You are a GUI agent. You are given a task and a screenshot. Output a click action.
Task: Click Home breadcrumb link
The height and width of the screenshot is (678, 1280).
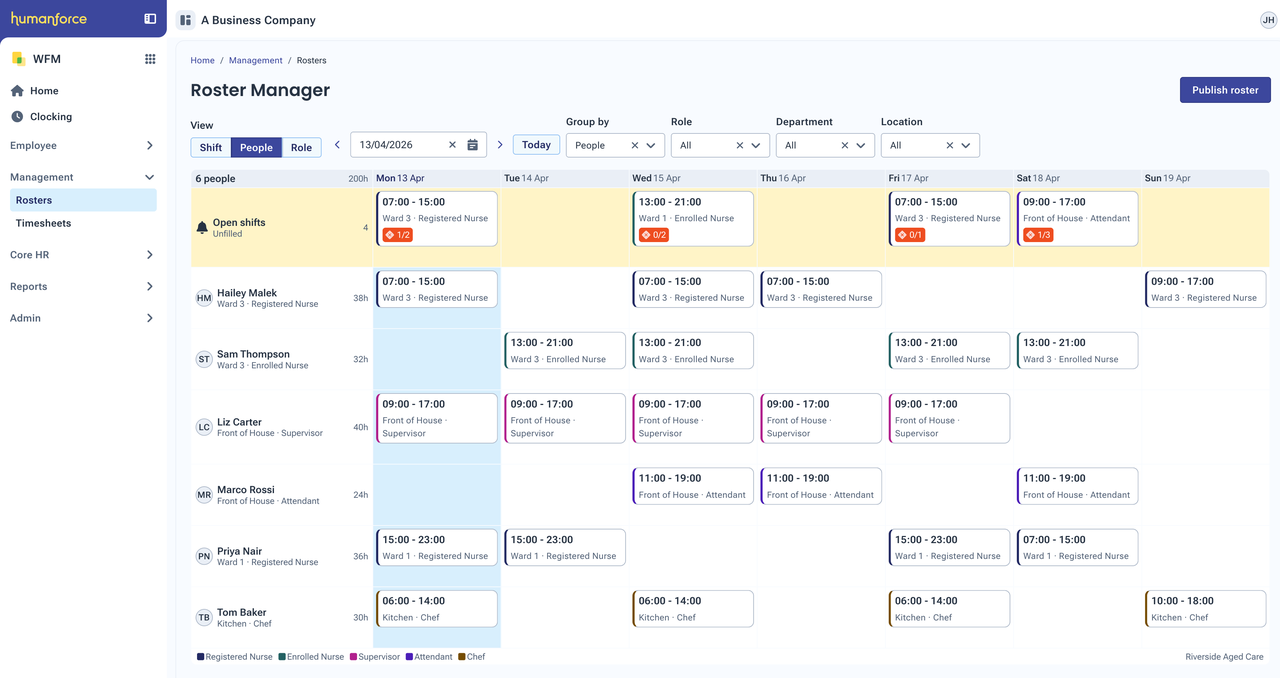pos(203,61)
